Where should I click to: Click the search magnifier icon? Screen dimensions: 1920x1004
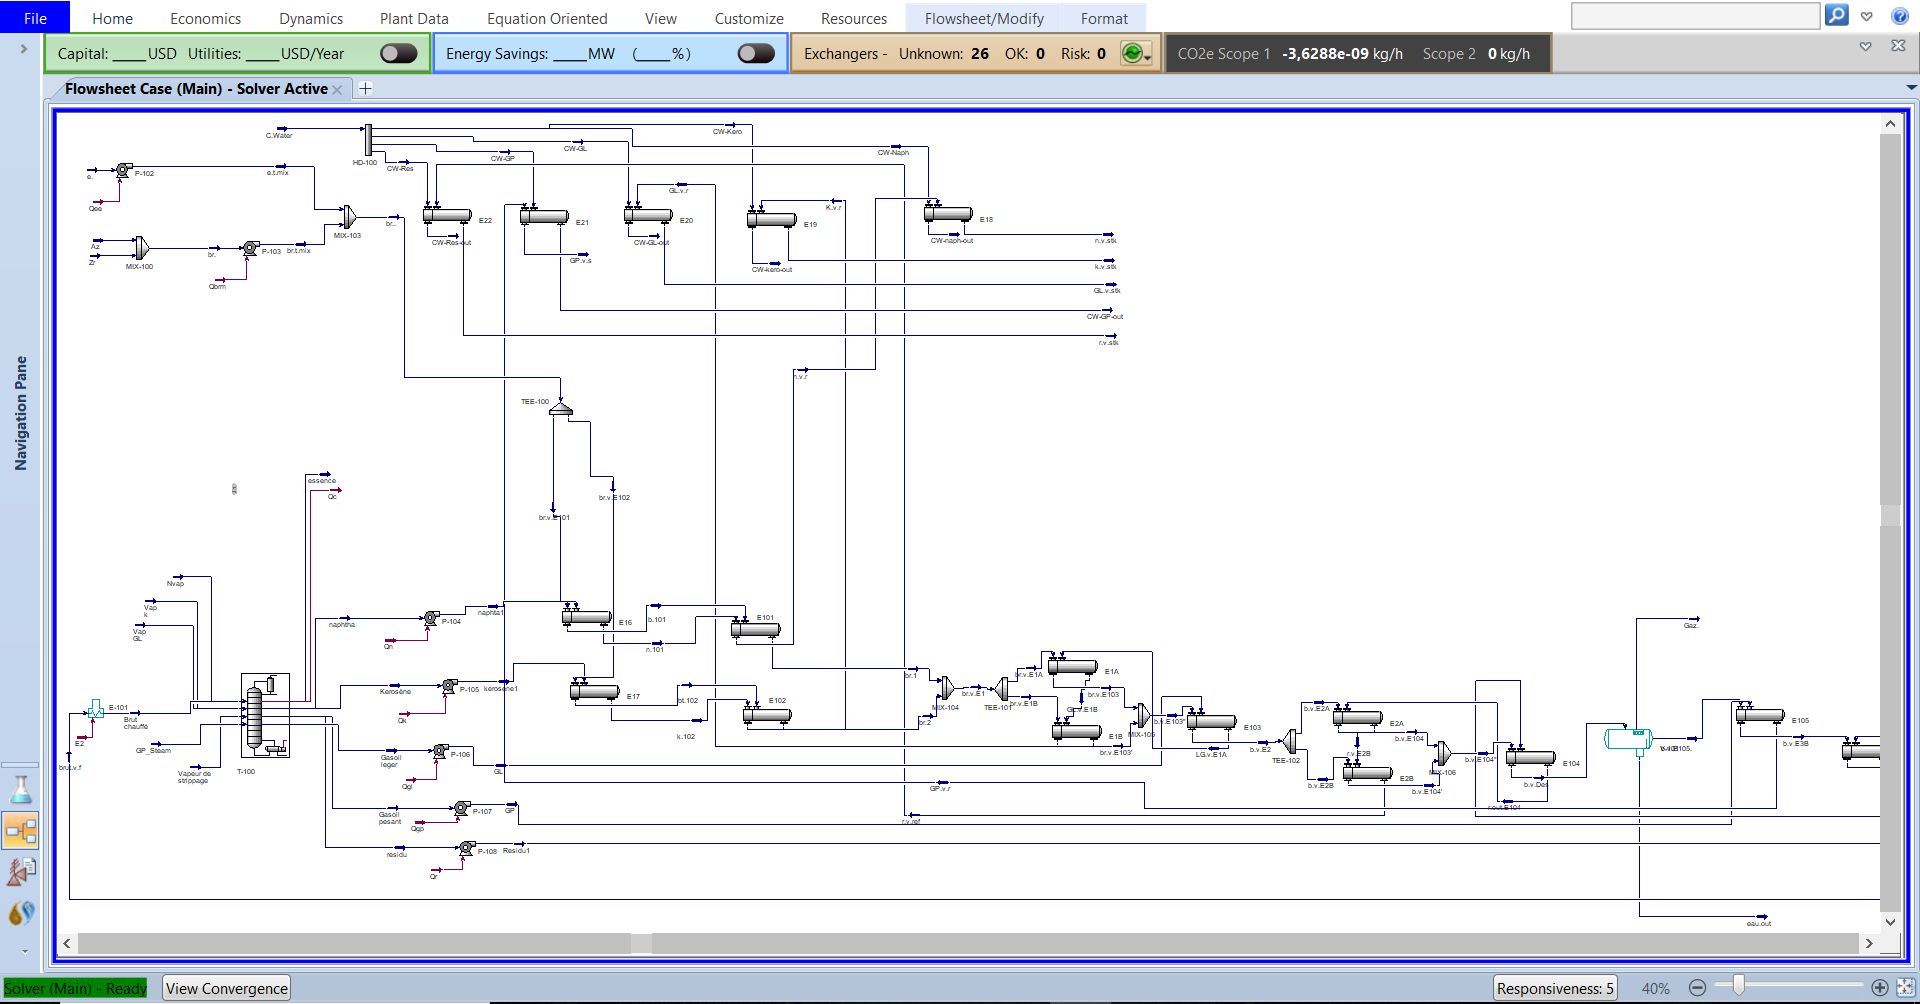click(x=1837, y=15)
